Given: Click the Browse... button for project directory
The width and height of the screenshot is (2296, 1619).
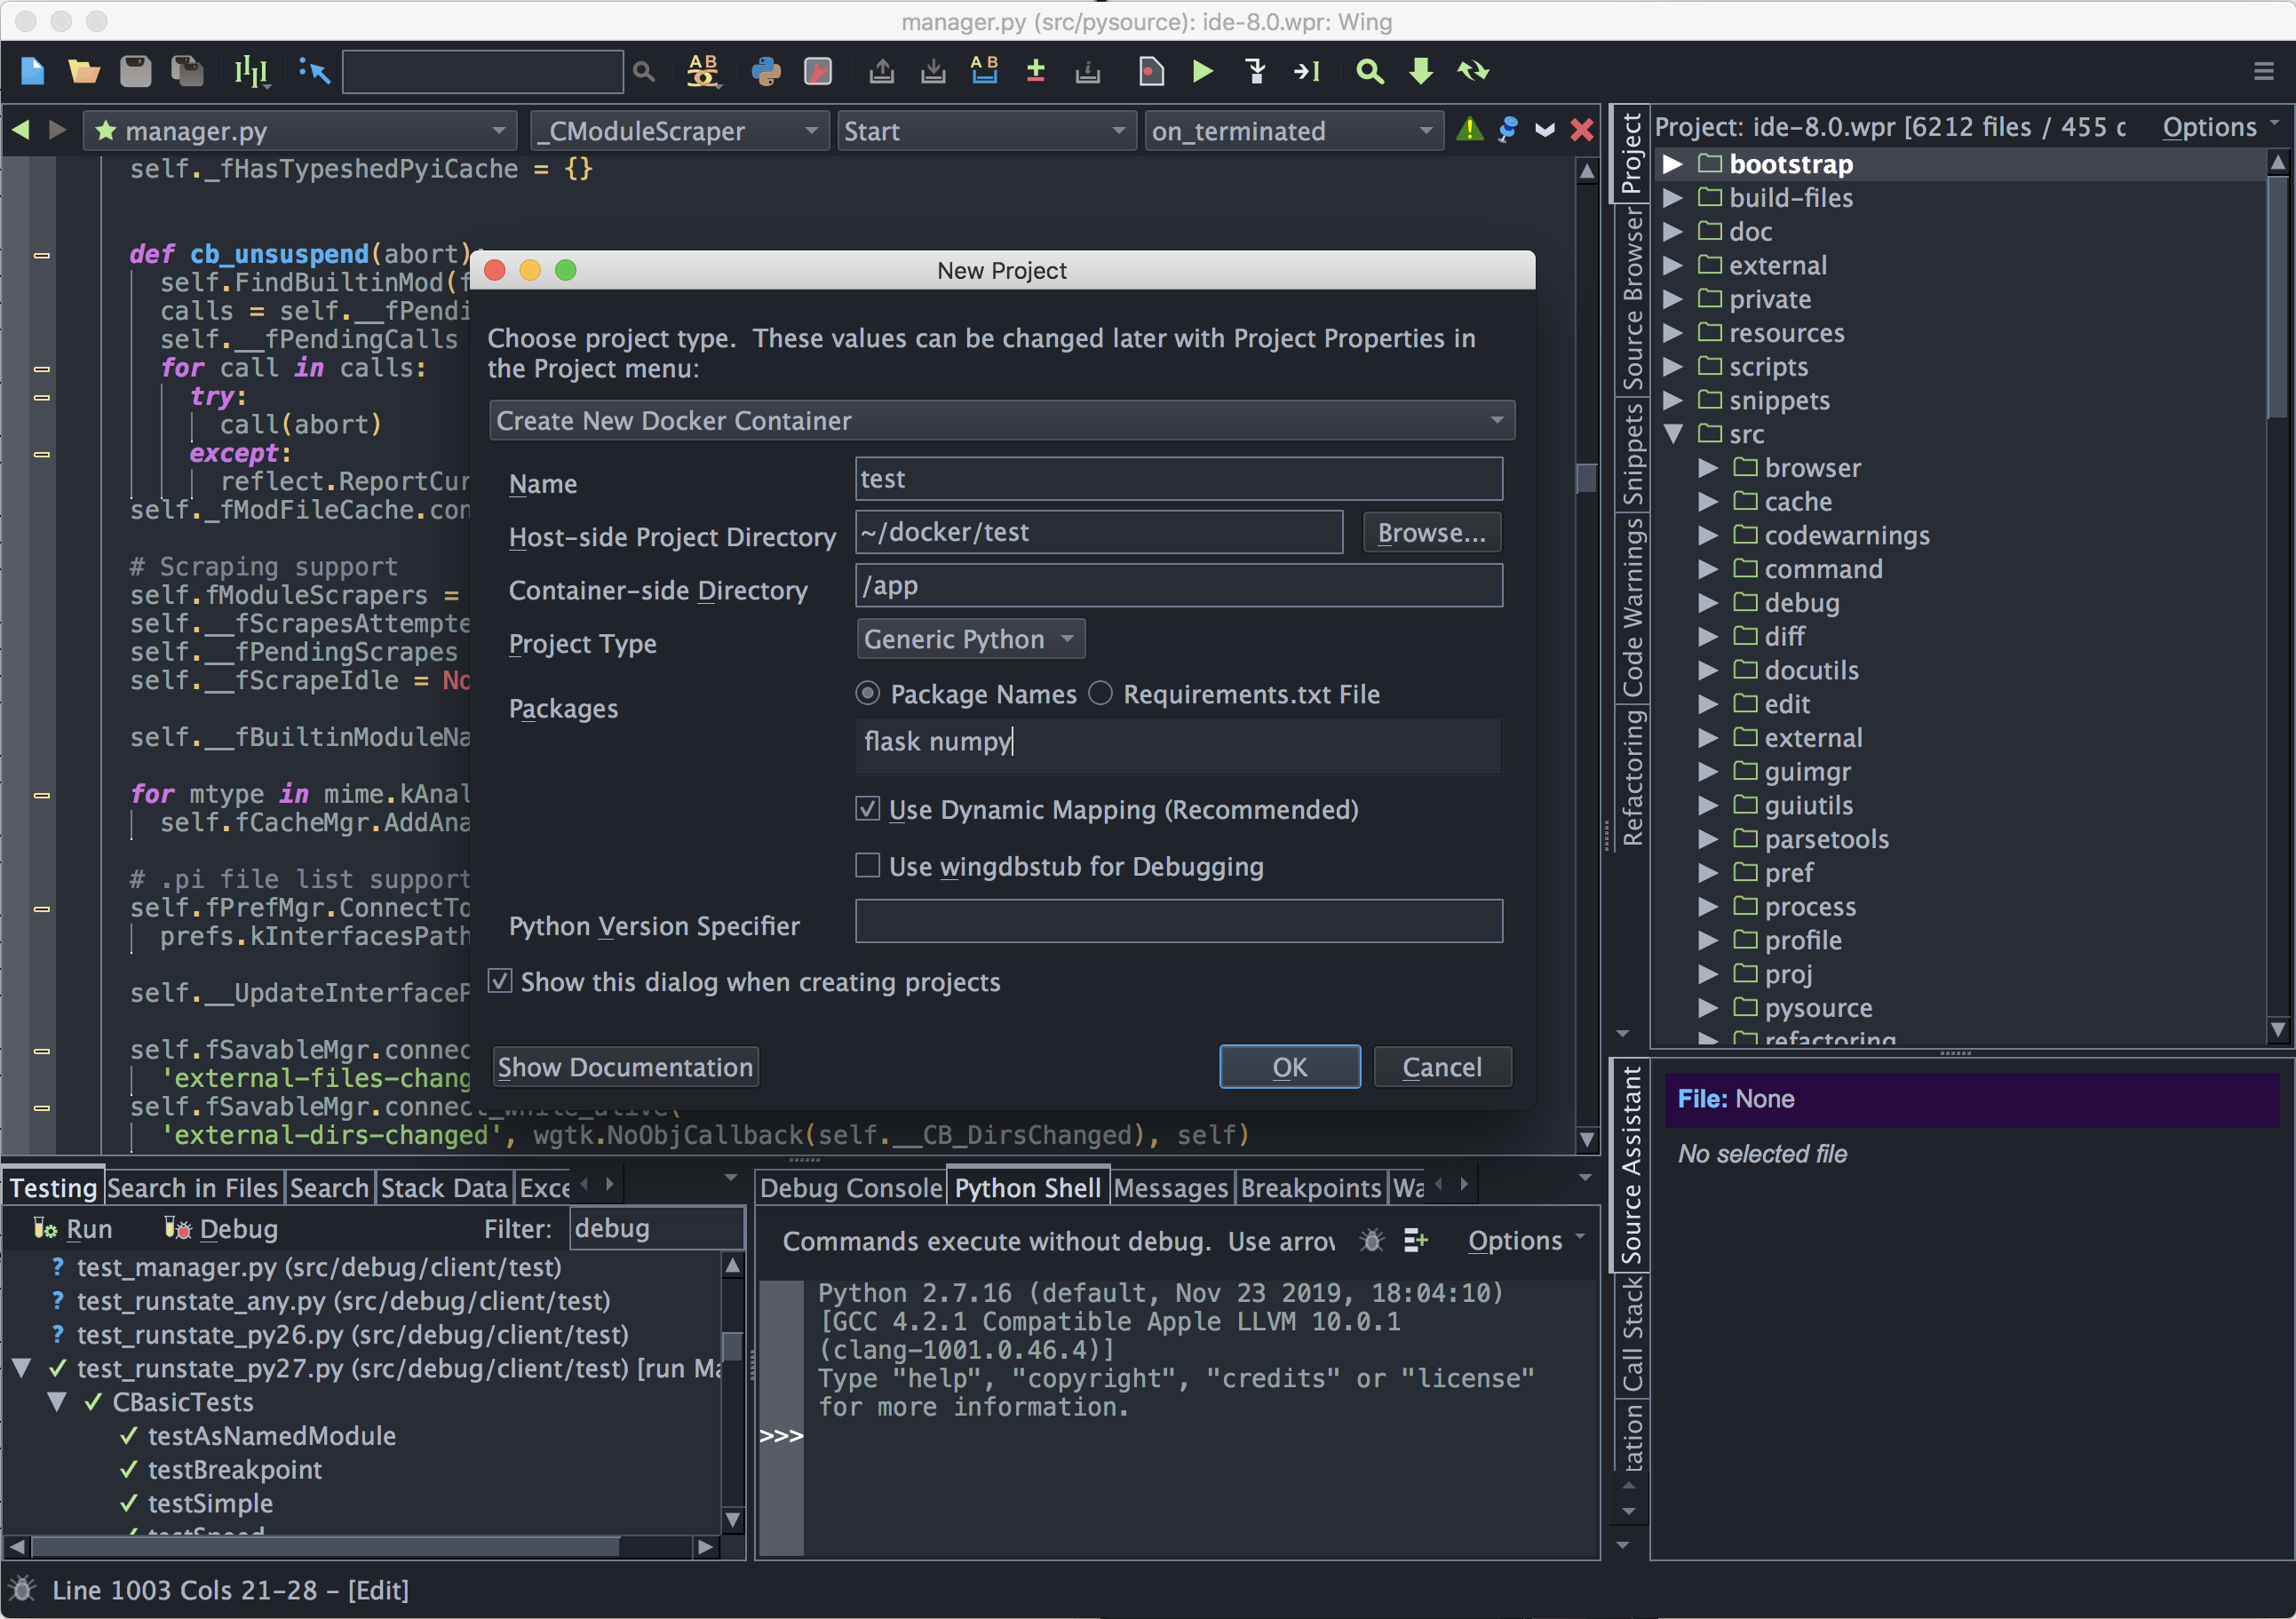Looking at the screenshot, I should [1431, 533].
